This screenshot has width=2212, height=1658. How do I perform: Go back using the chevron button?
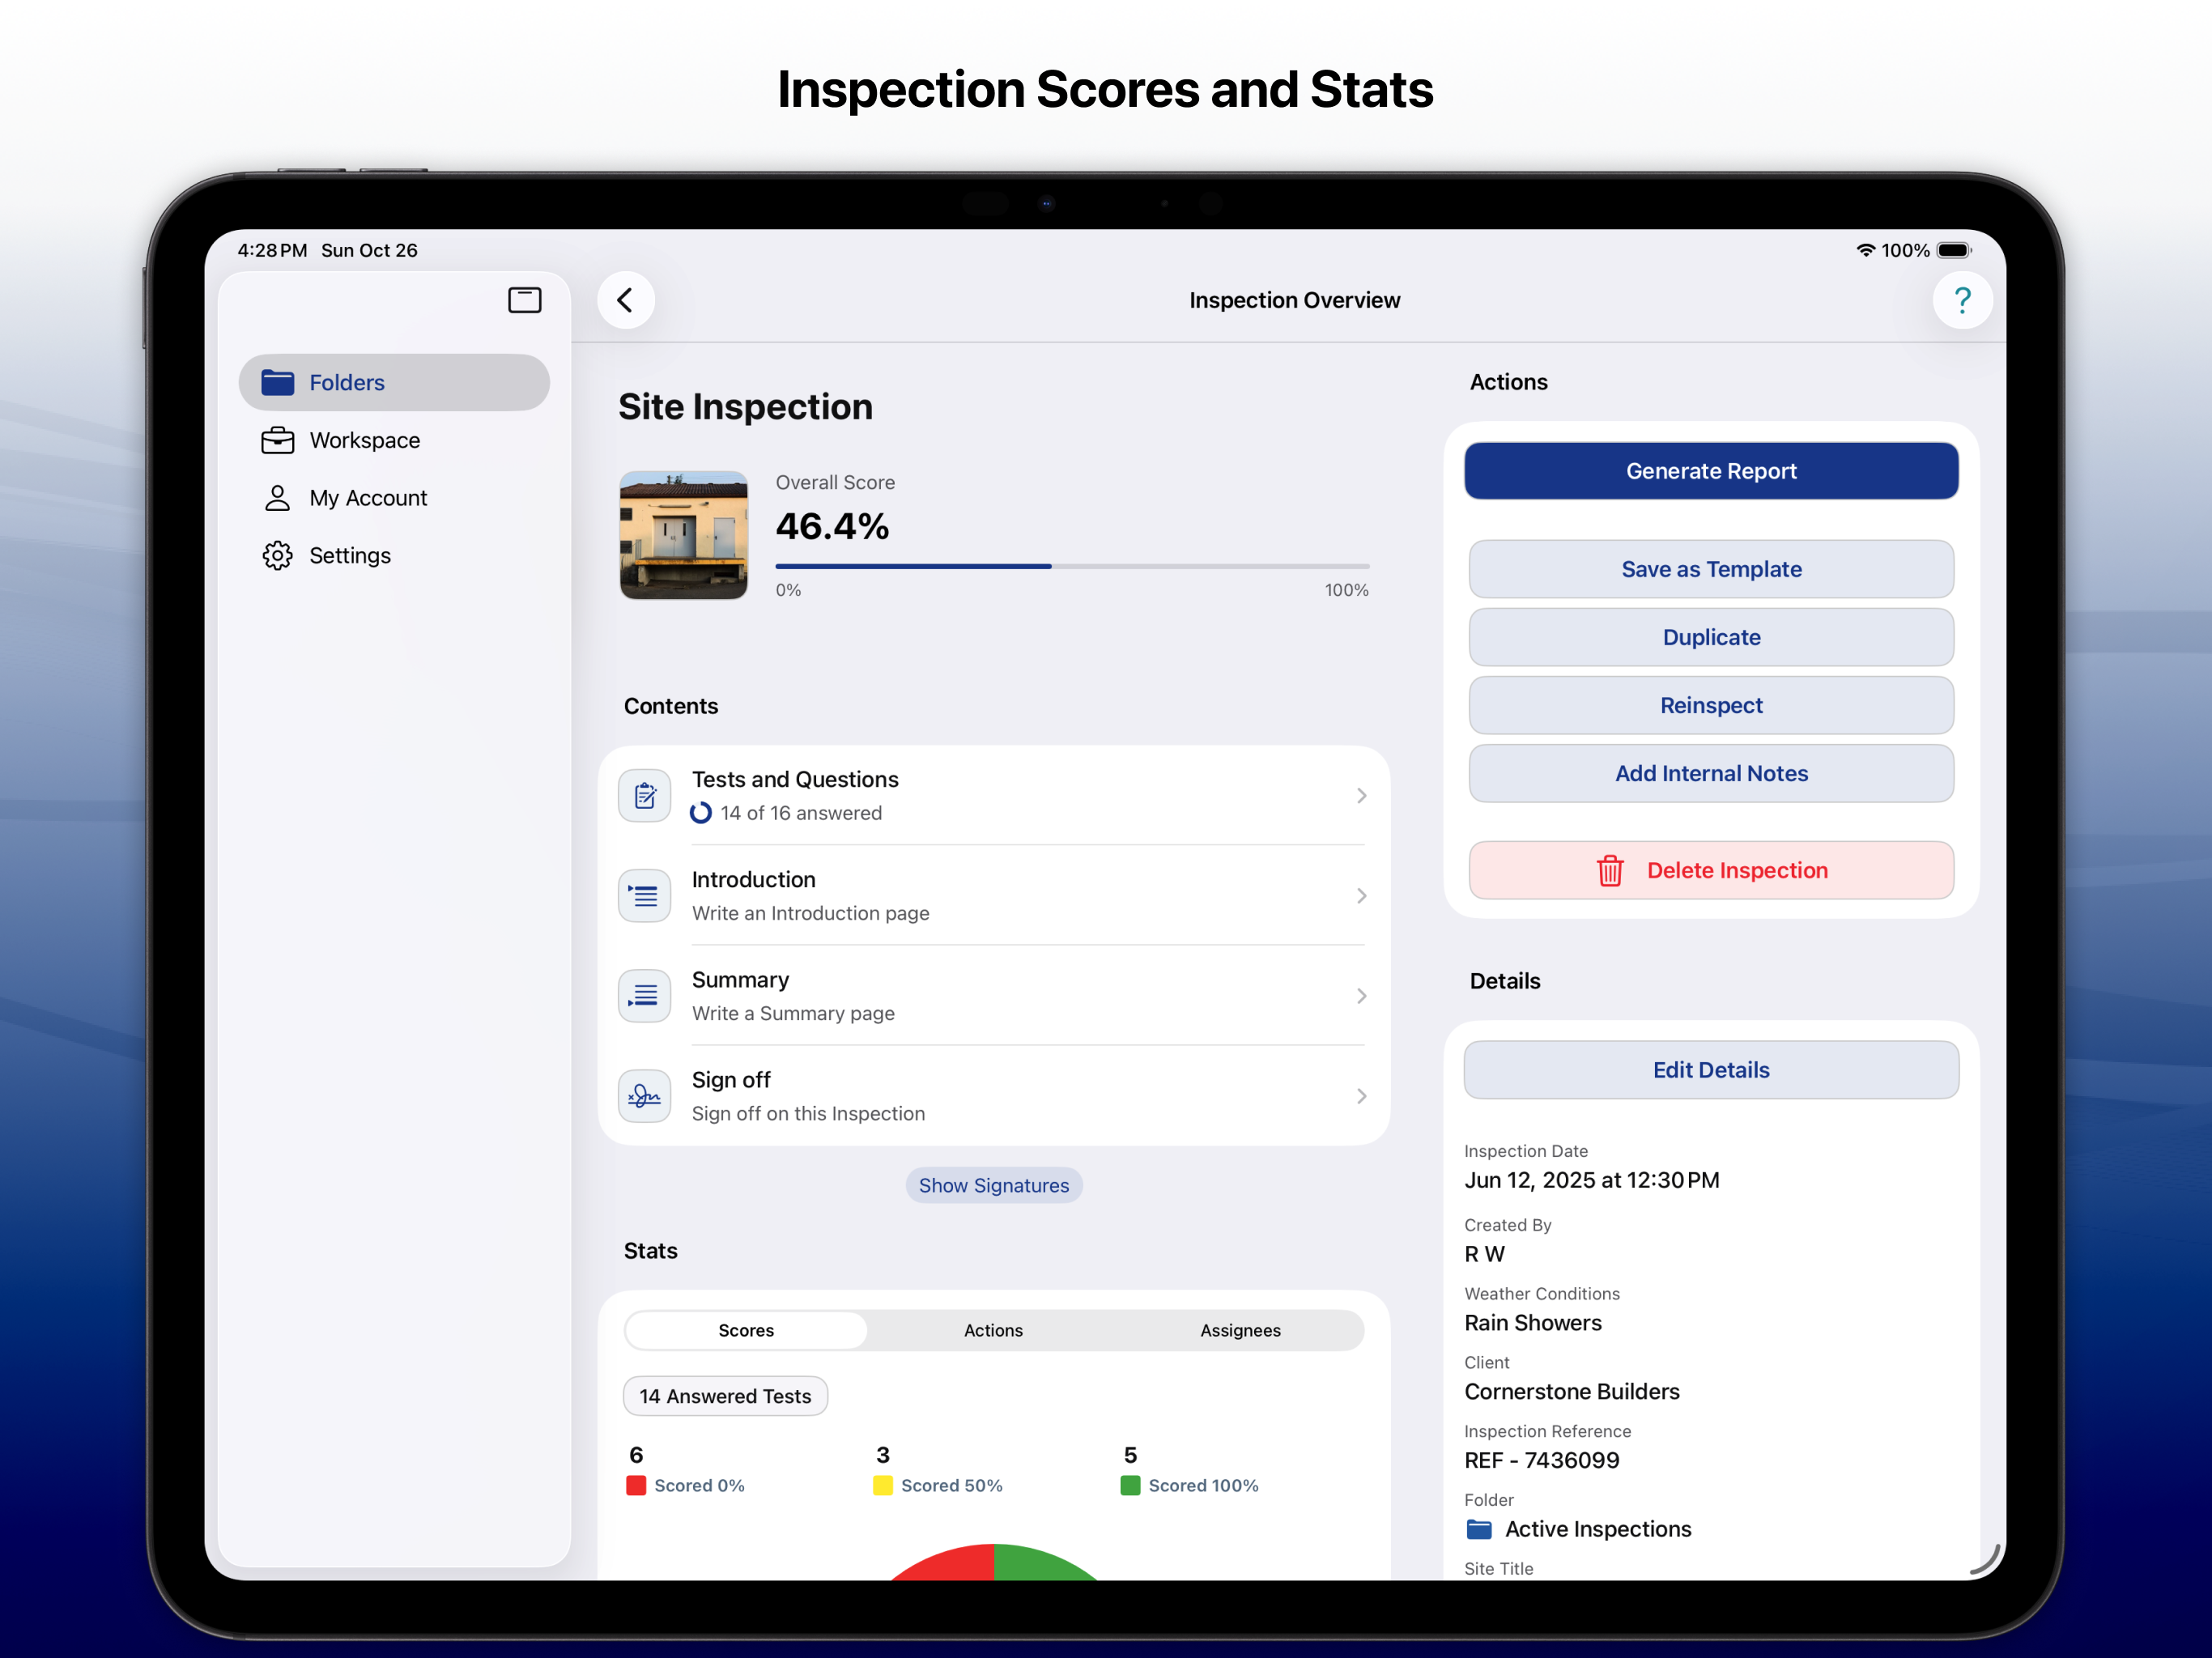[626, 300]
